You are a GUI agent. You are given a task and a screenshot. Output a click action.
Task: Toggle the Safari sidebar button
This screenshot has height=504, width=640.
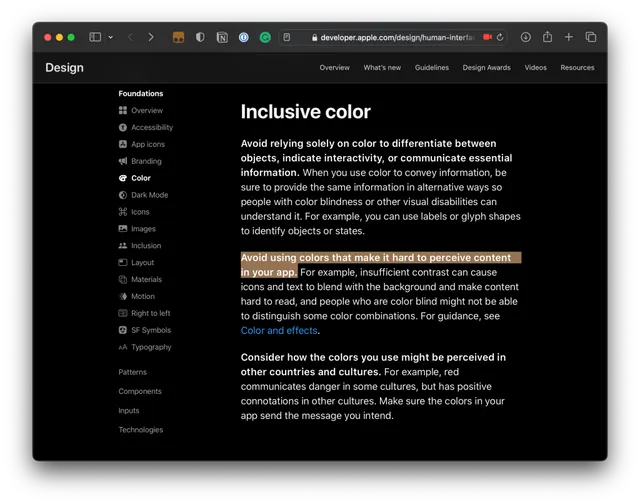coord(95,37)
